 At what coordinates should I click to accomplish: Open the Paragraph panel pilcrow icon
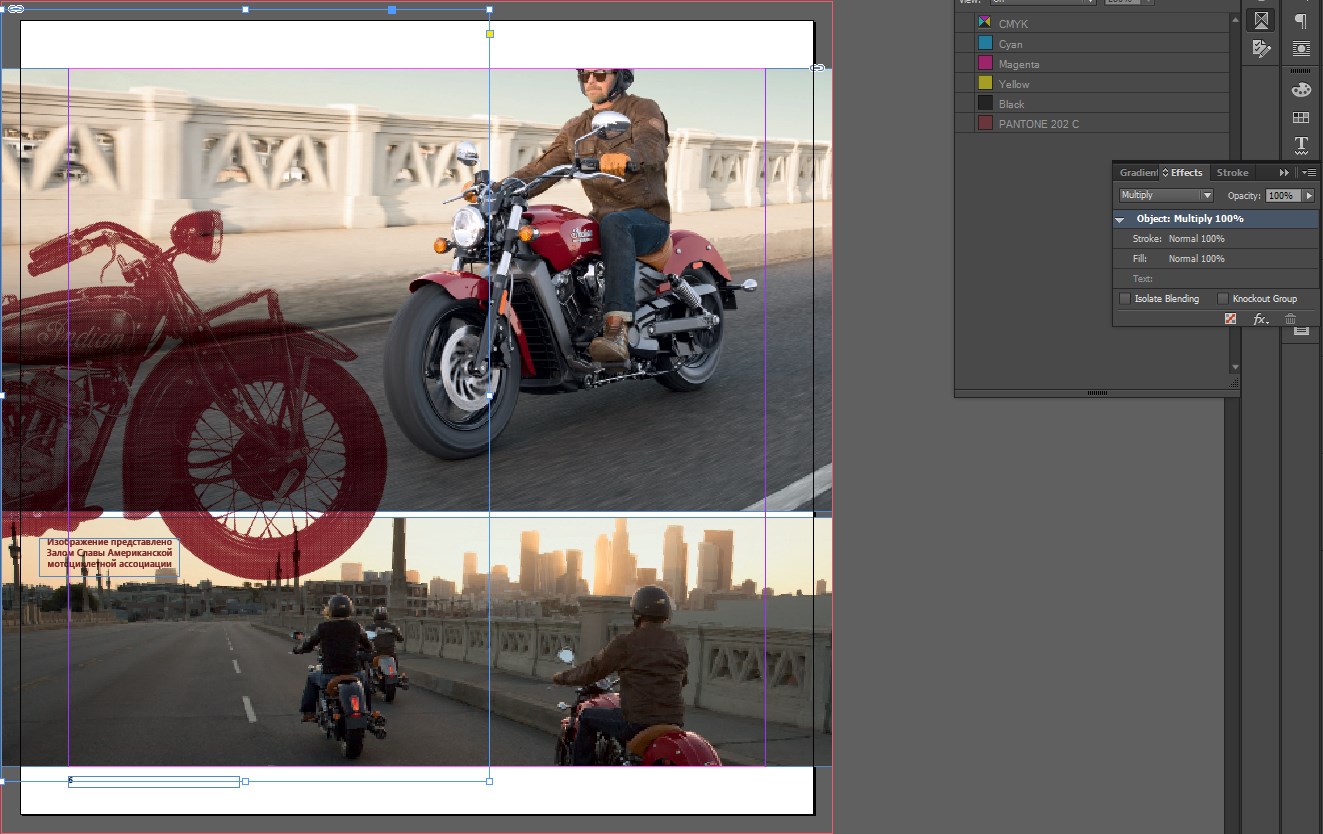[x=1301, y=21]
